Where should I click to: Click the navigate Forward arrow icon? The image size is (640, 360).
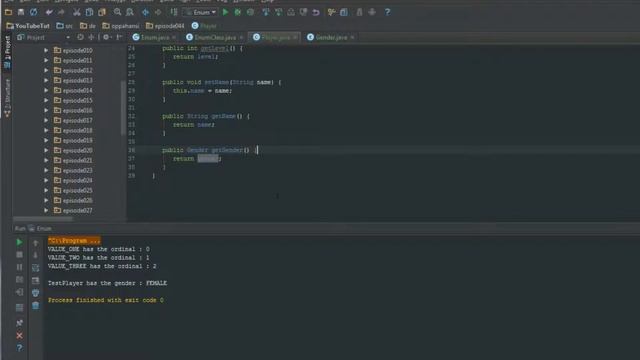[158, 12]
